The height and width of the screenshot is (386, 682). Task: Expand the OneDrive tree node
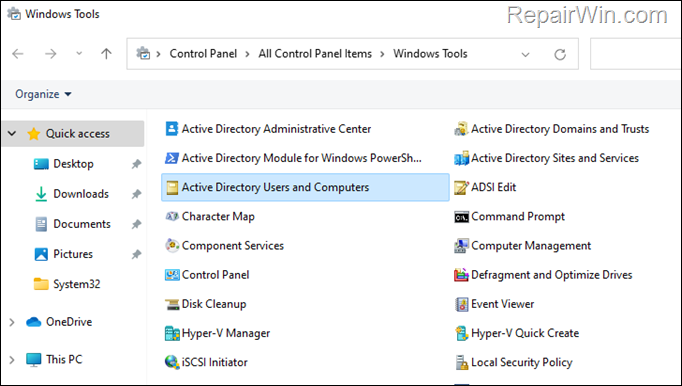point(12,322)
